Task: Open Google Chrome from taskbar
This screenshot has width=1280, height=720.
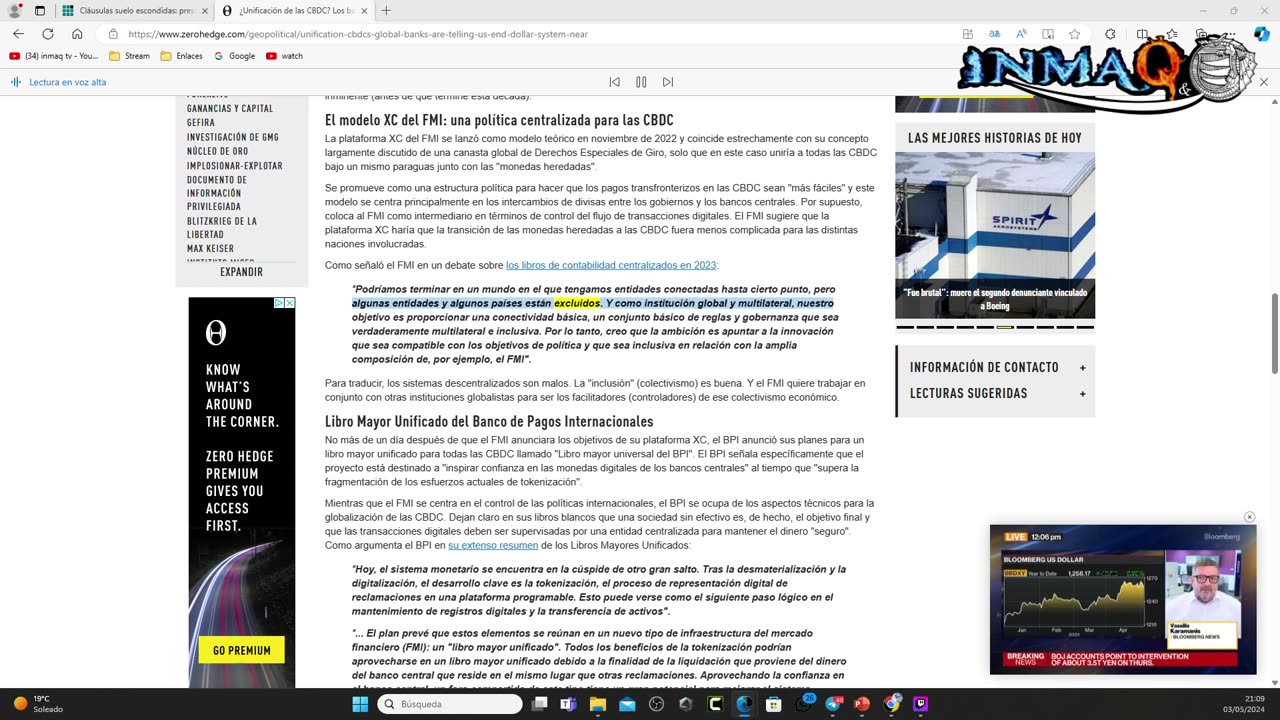Action: [891, 704]
